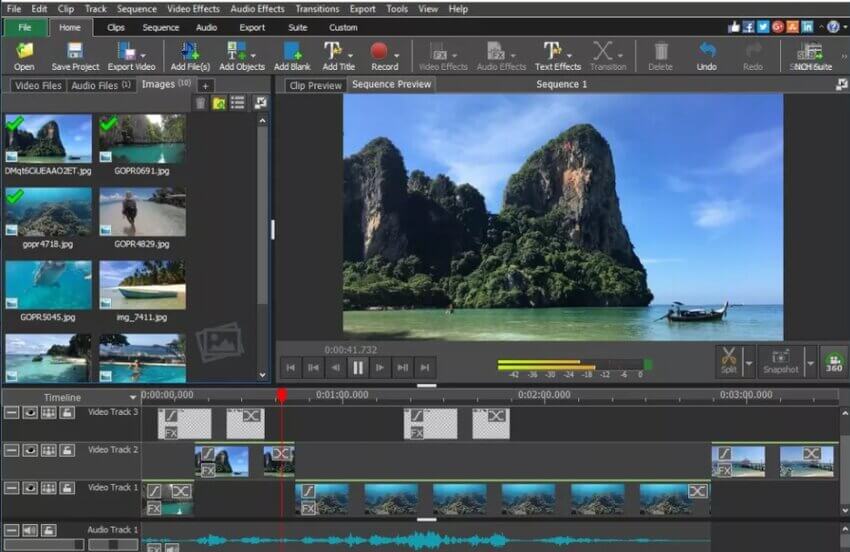
Task: Collapse Video Track 2 with the minus button
Action: (11, 451)
